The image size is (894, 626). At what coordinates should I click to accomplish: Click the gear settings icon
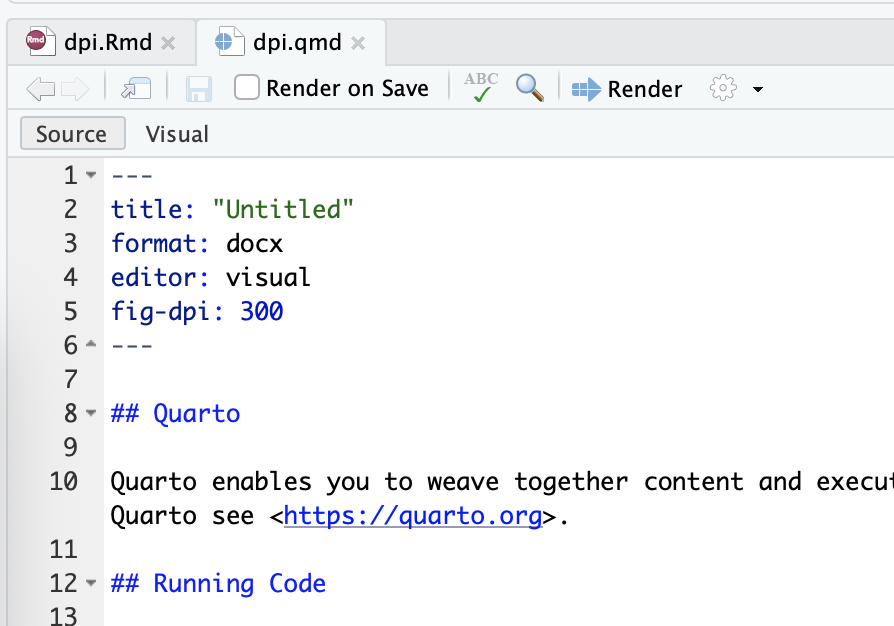[723, 88]
